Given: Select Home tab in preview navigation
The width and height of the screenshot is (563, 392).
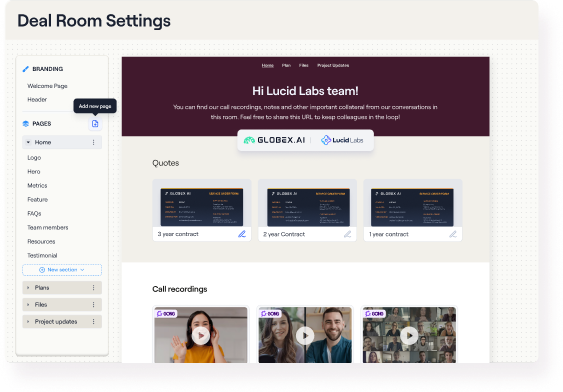Looking at the screenshot, I should pyautogui.click(x=267, y=65).
